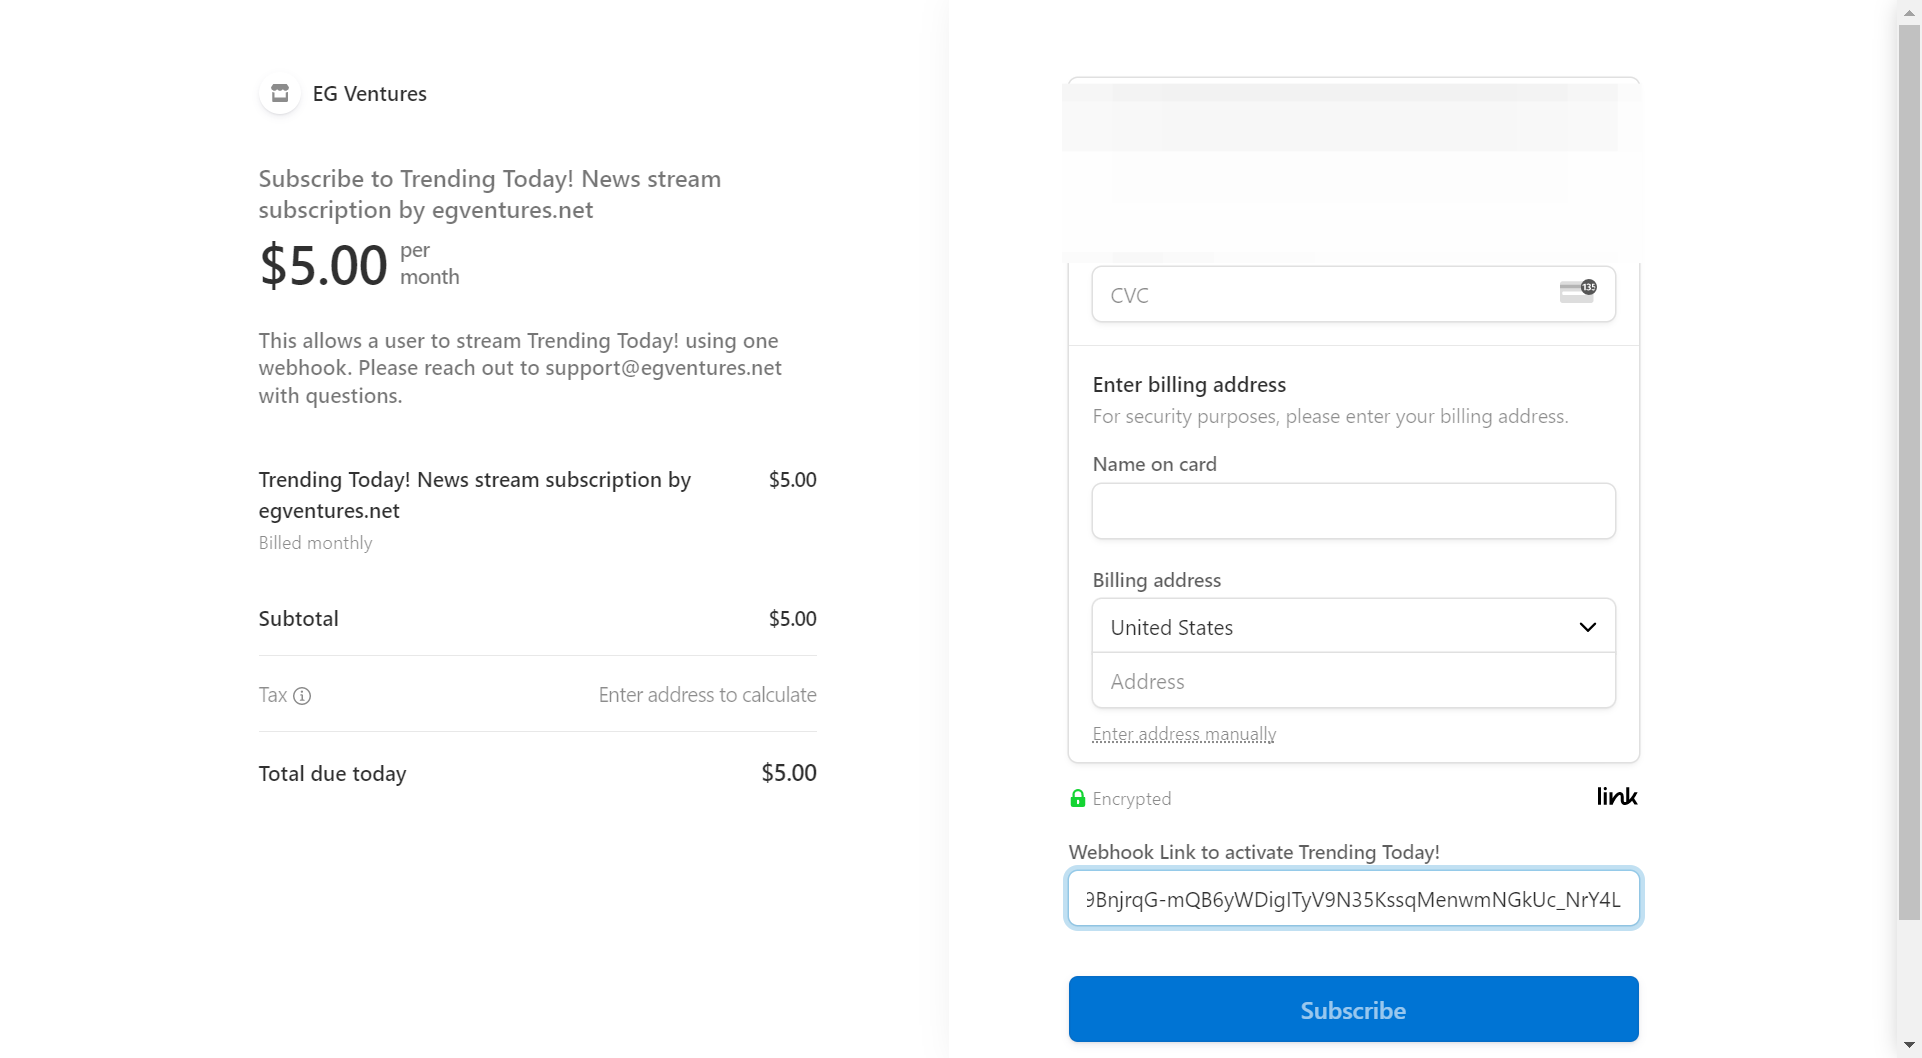Click the Subscribe button
Image resolution: width=1922 pixels, height=1058 pixels.
click(x=1354, y=1010)
